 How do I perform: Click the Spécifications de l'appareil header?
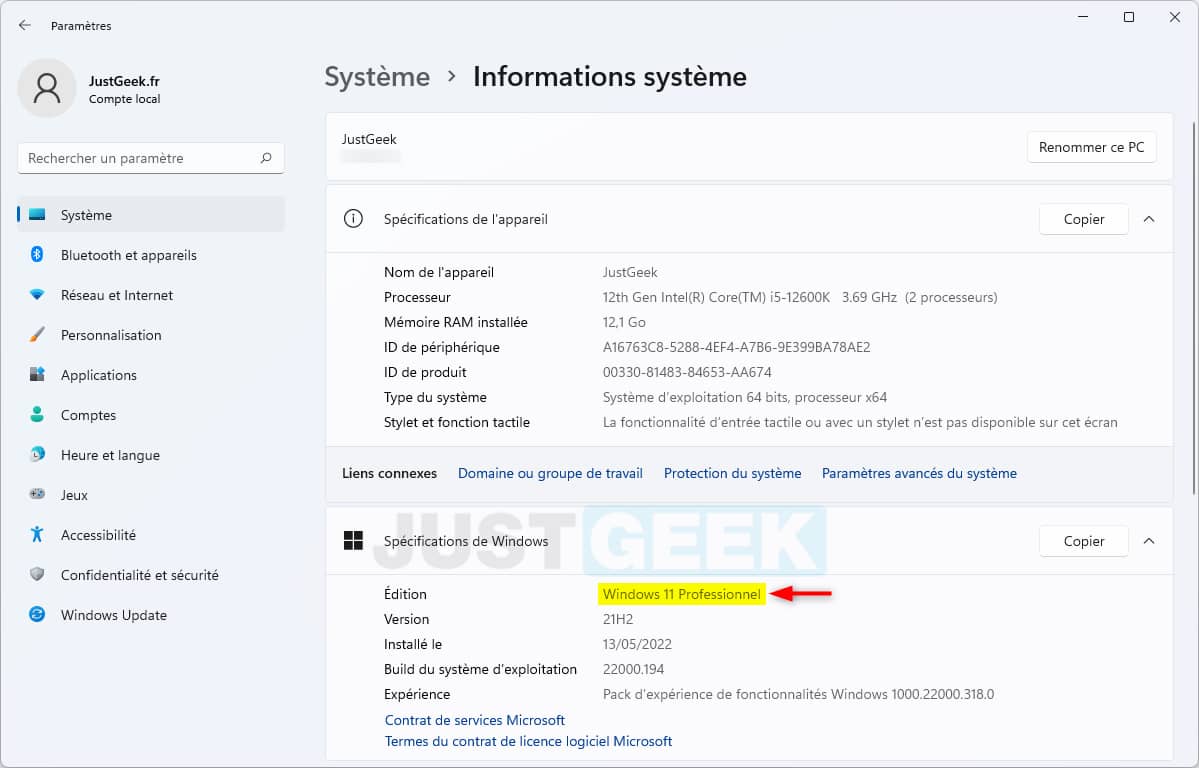coord(749,219)
